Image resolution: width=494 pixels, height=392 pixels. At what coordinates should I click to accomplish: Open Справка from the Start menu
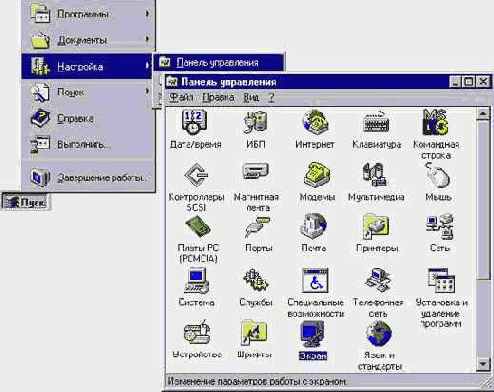(x=88, y=119)
